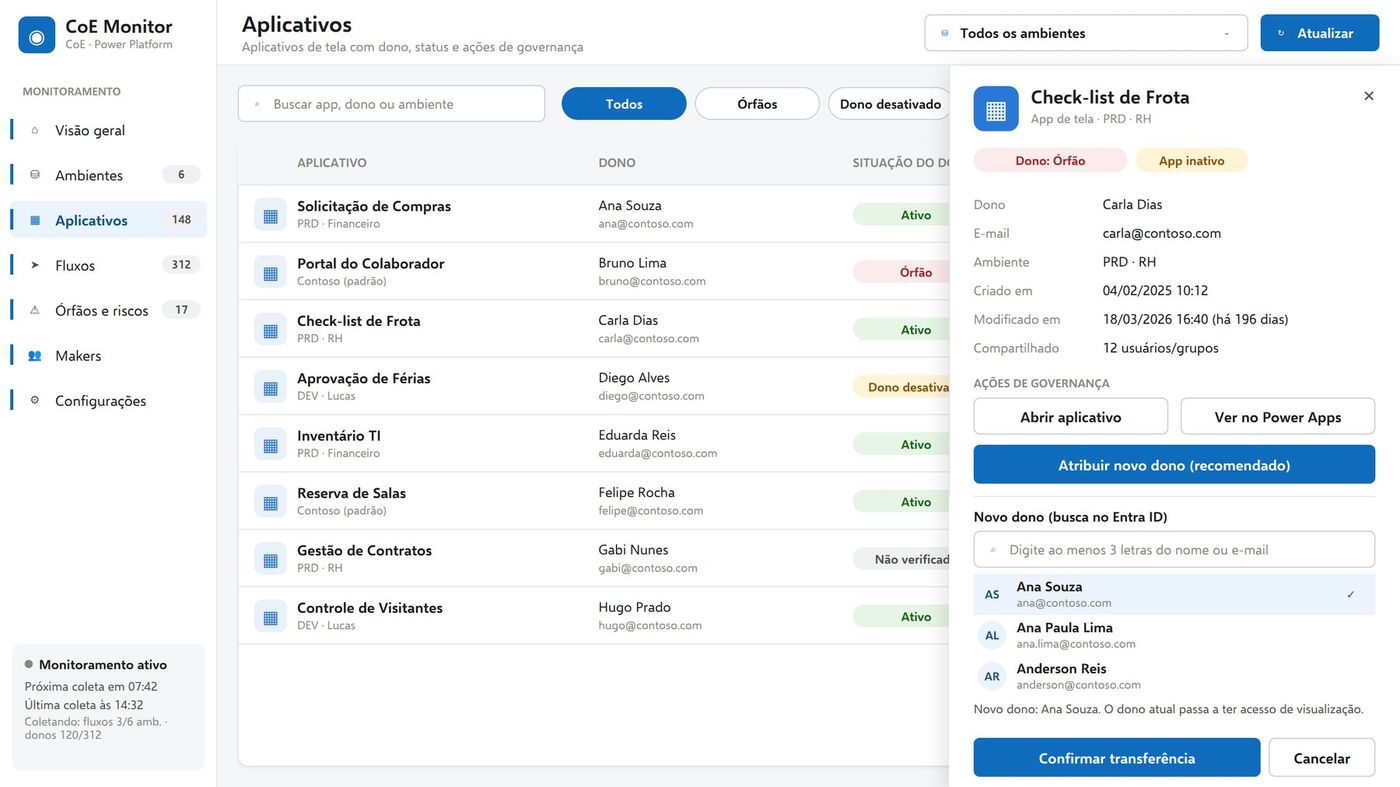The width and height of the screenshot is (1400, 787).
Task: Click the Órfãos e riscos warning icon
Action: [35, 310]
